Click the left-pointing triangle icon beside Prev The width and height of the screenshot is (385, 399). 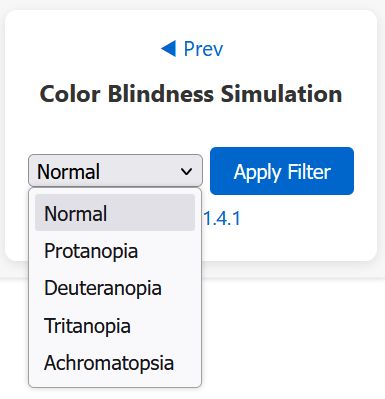pyautogui.click(x=168, y=49)
